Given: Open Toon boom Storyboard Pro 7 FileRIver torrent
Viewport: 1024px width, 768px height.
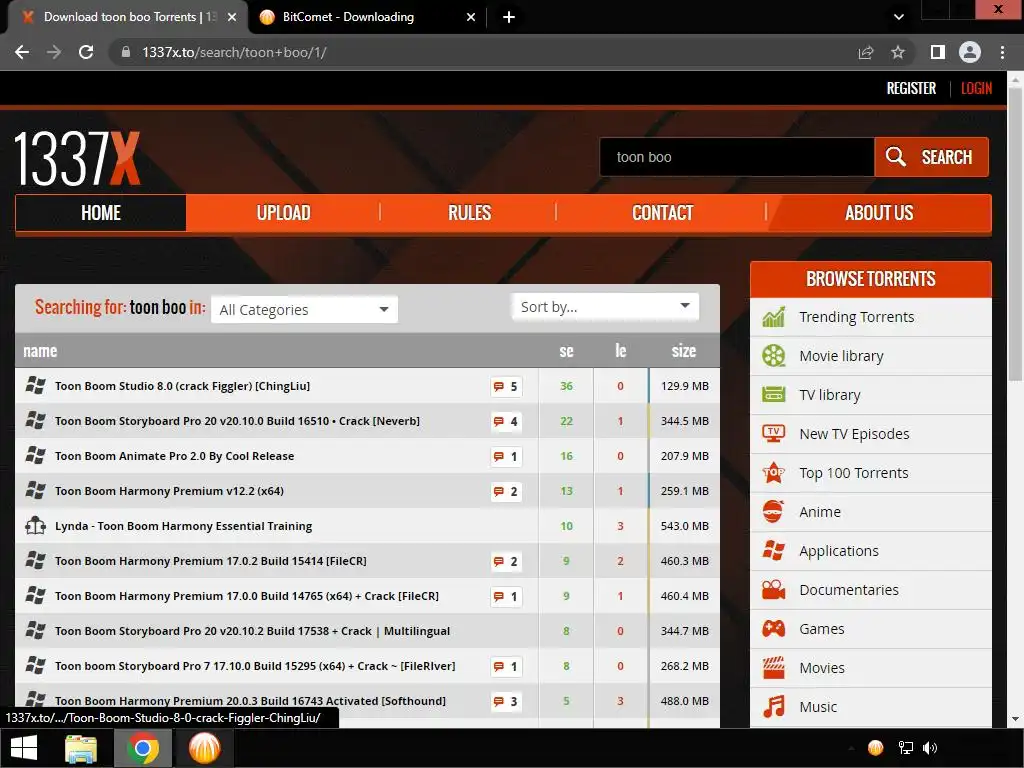Looking at the screenshot, I should point(255,666).
